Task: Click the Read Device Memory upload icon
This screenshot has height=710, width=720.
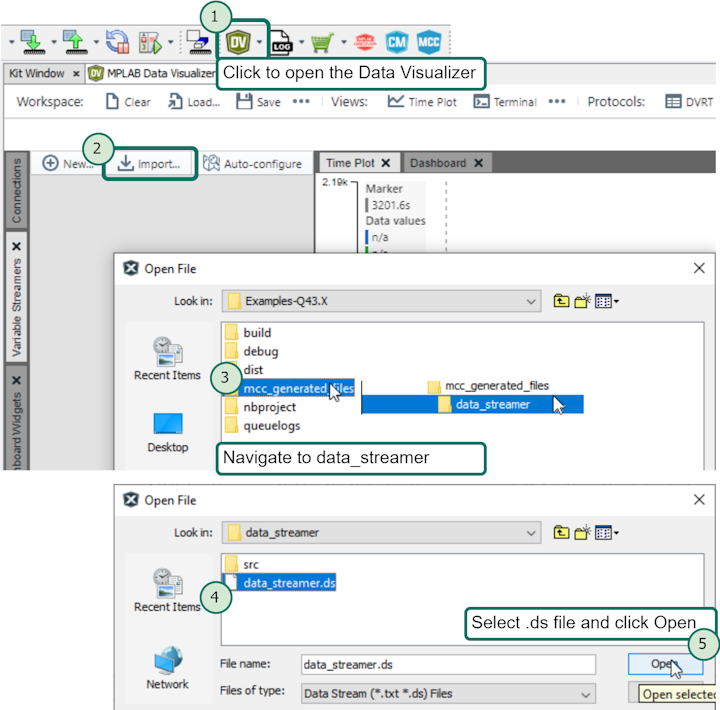Action: pyautogui.click(x=75, y=42)
